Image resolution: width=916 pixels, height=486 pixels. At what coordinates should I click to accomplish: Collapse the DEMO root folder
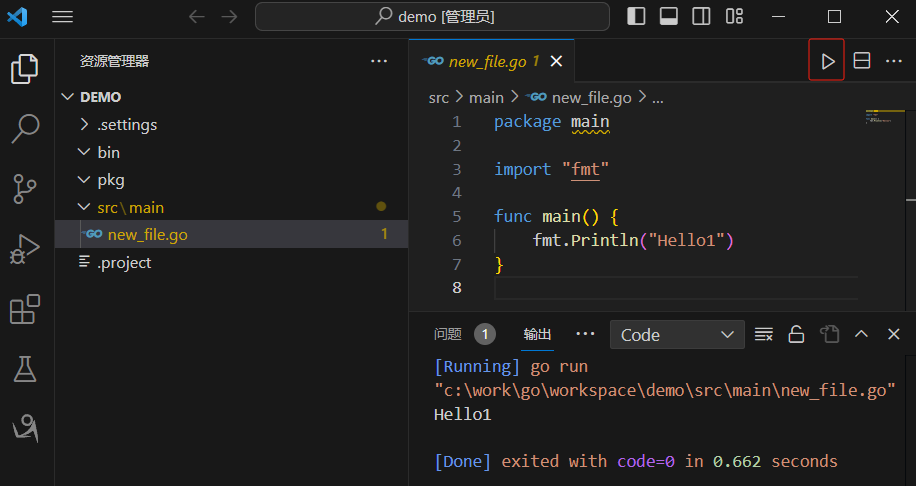(x=68, y=97)
